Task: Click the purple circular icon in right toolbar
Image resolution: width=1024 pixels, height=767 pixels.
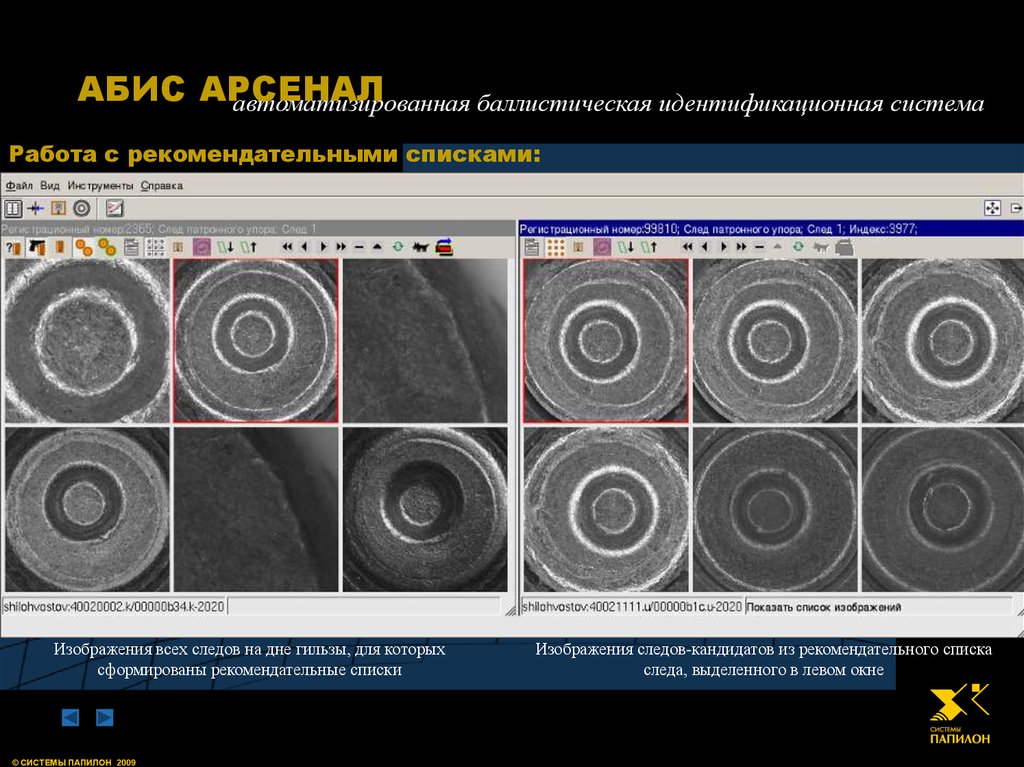Action: point(602,247)
